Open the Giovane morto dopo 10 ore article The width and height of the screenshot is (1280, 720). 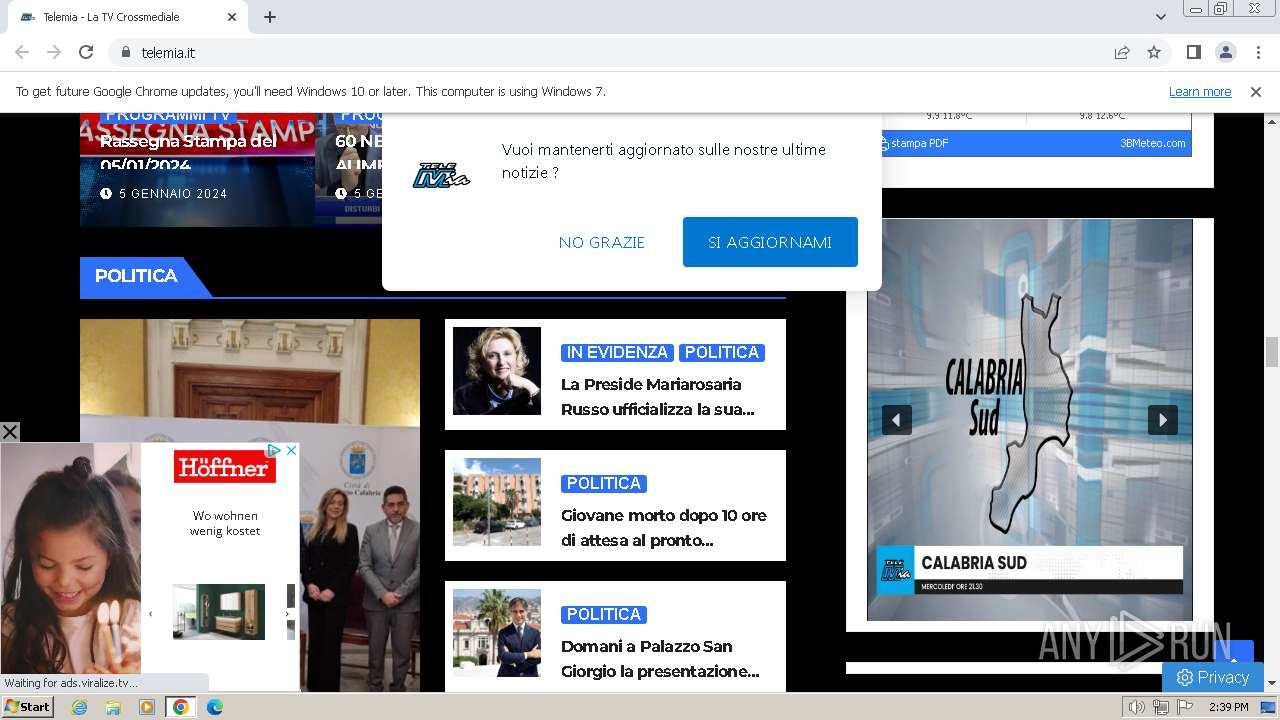tap(664, 528)
